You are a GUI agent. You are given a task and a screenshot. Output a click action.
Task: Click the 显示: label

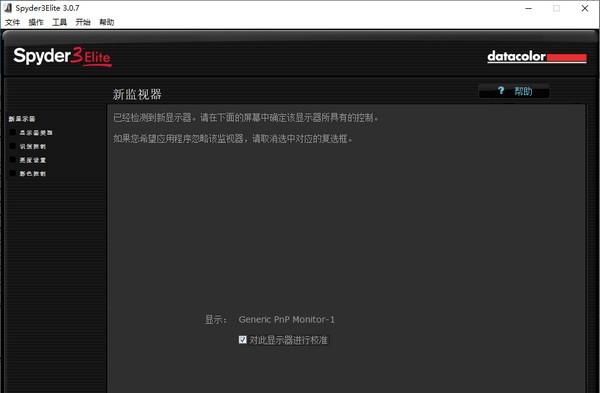(x=216, y=320)
